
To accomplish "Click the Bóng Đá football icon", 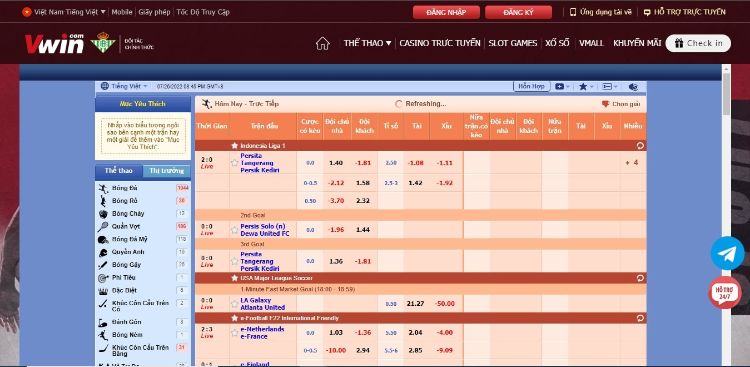I will tap(103, 189).
